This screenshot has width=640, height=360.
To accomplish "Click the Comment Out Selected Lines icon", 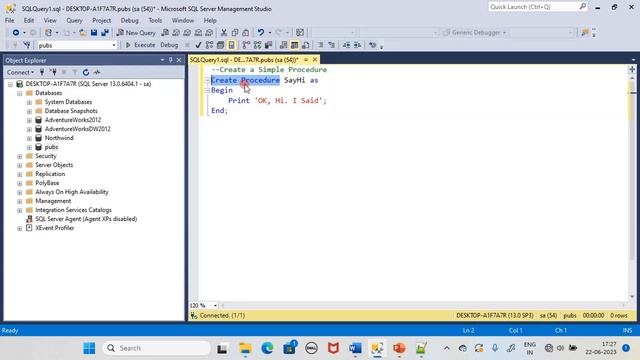I will (320, 45).
